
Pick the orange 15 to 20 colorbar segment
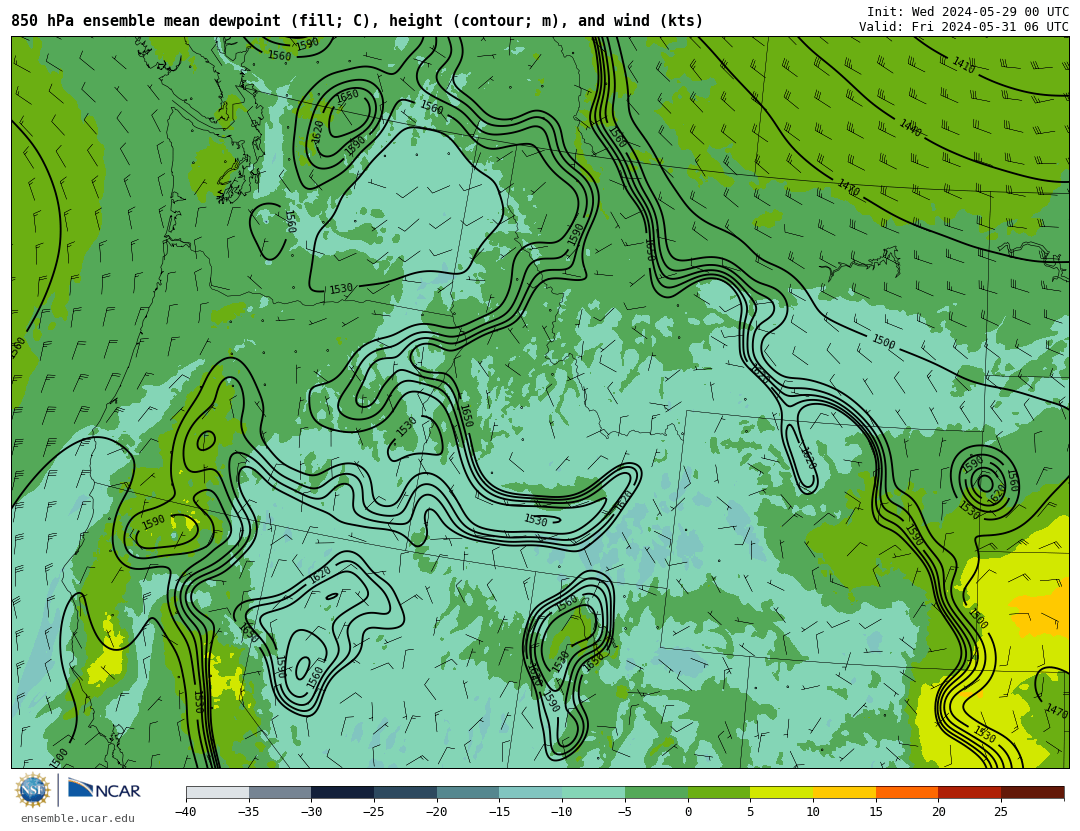tap(907, 793)
